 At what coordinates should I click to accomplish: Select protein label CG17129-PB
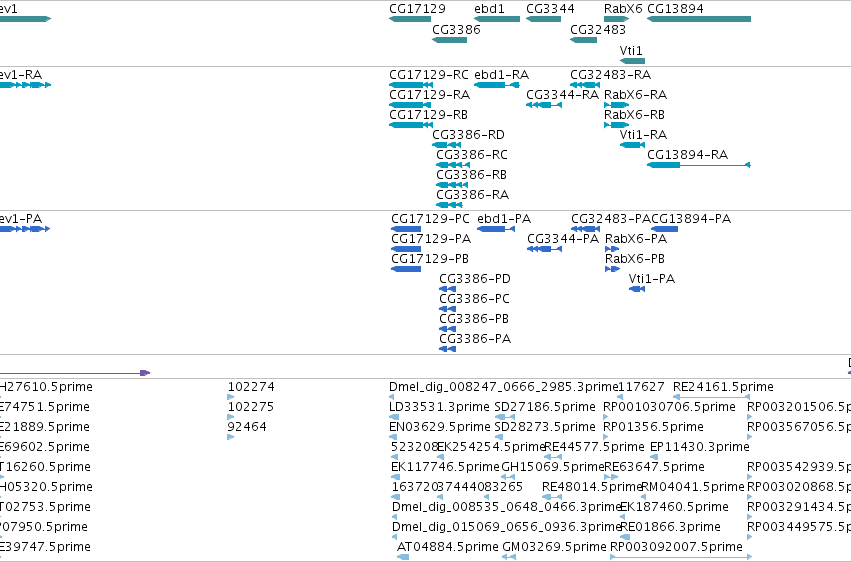pyautogui.click(x=430, y=259)
